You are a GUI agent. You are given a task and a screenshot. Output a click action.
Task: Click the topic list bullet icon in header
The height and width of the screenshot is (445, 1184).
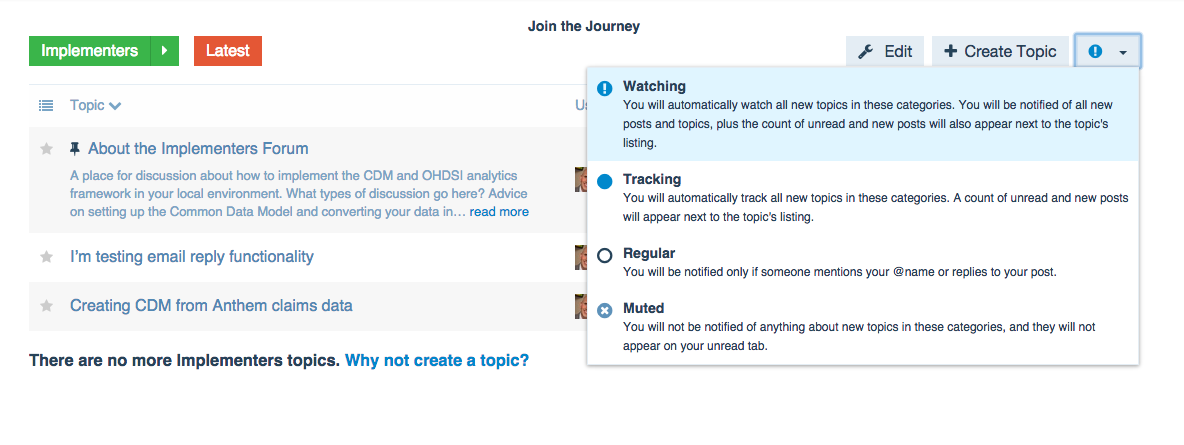[46, 105]
